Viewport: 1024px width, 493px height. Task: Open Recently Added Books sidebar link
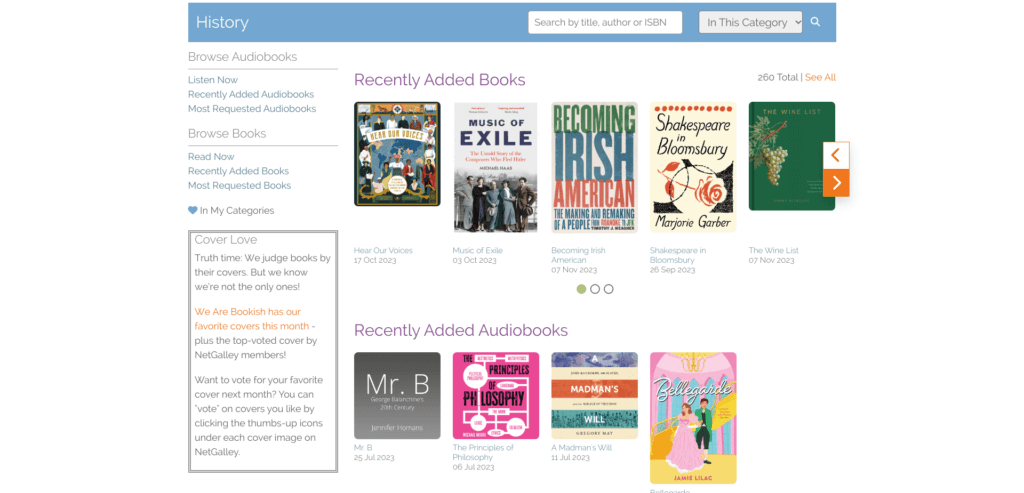point(238,171)
